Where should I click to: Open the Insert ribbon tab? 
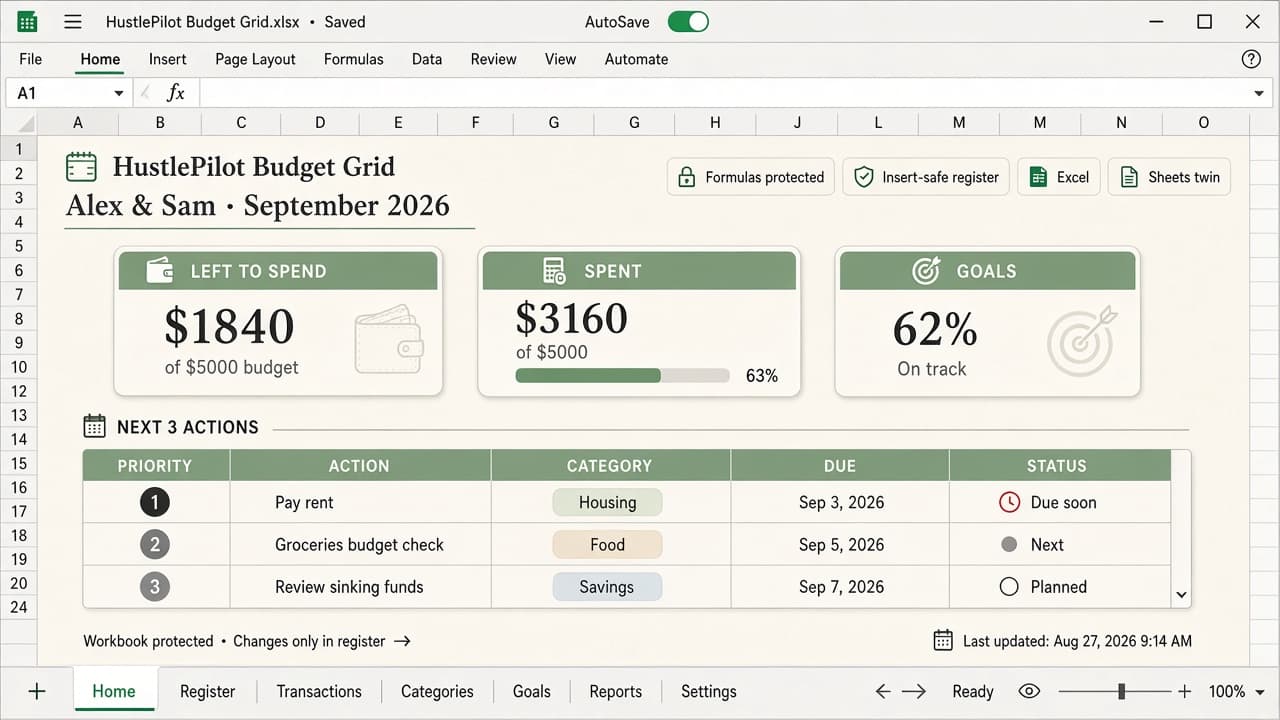pos(168,59)
